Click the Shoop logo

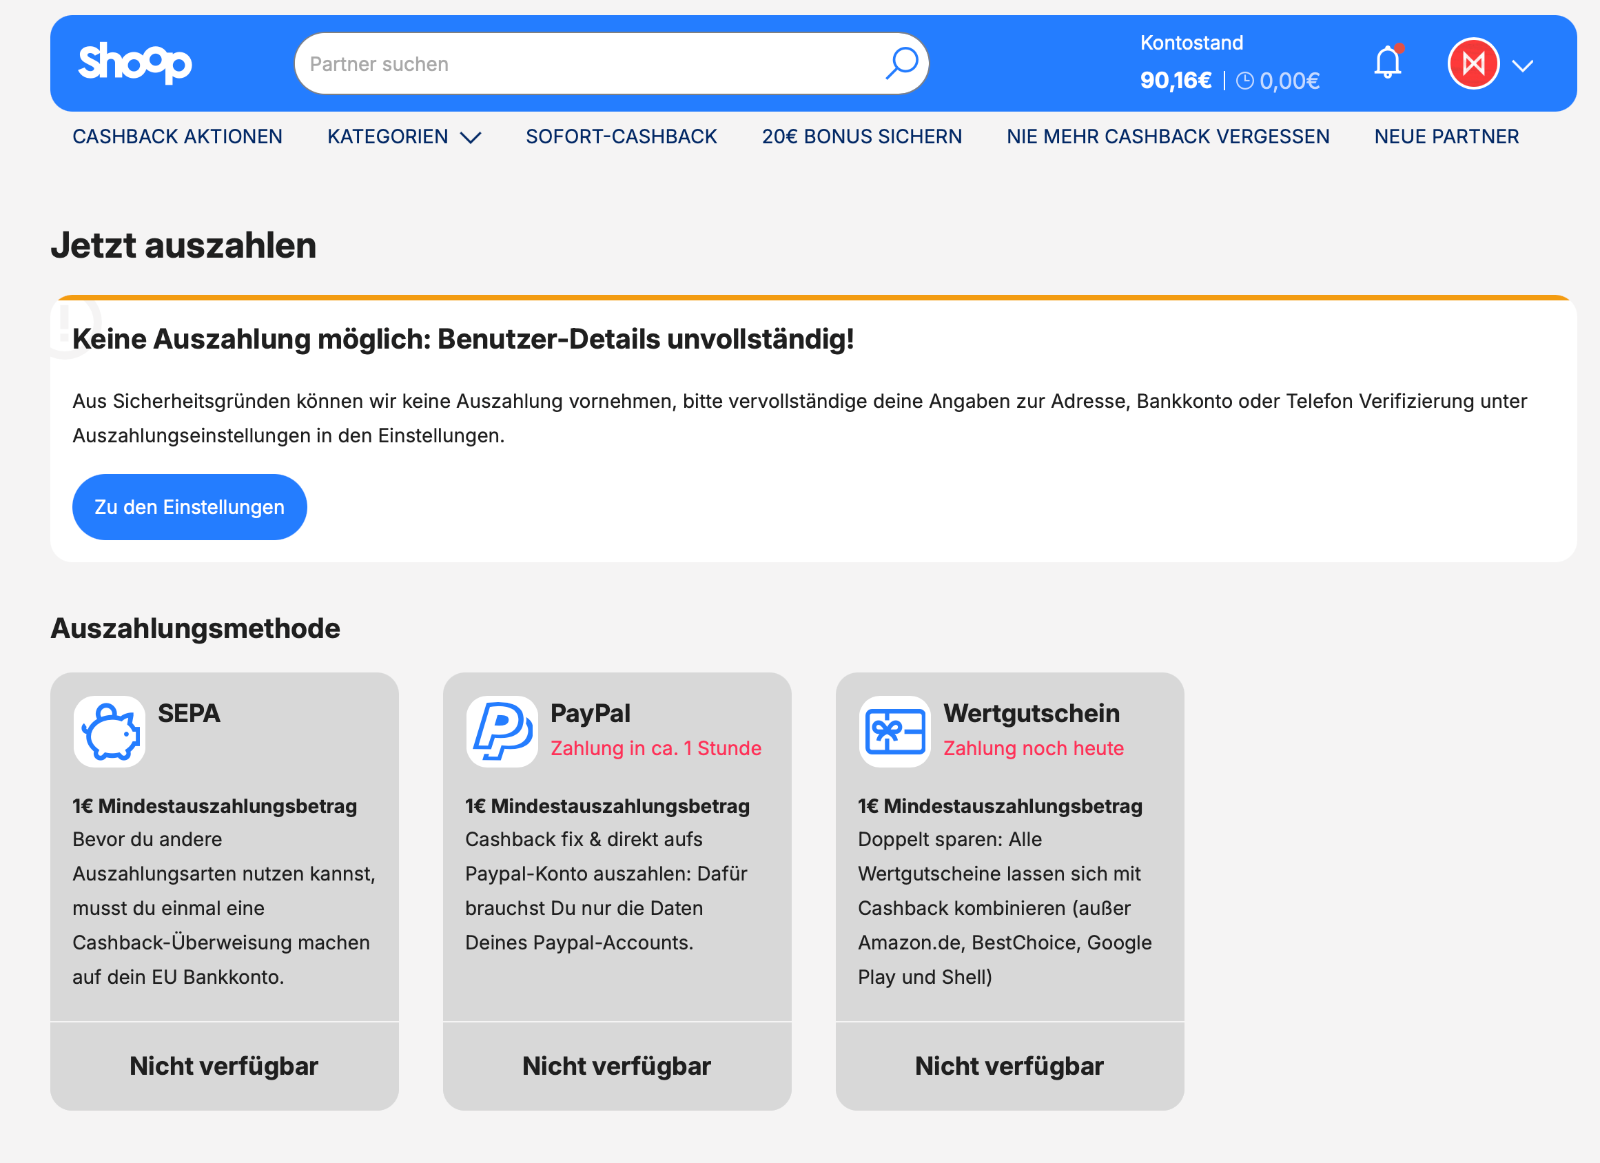[135, 63]
